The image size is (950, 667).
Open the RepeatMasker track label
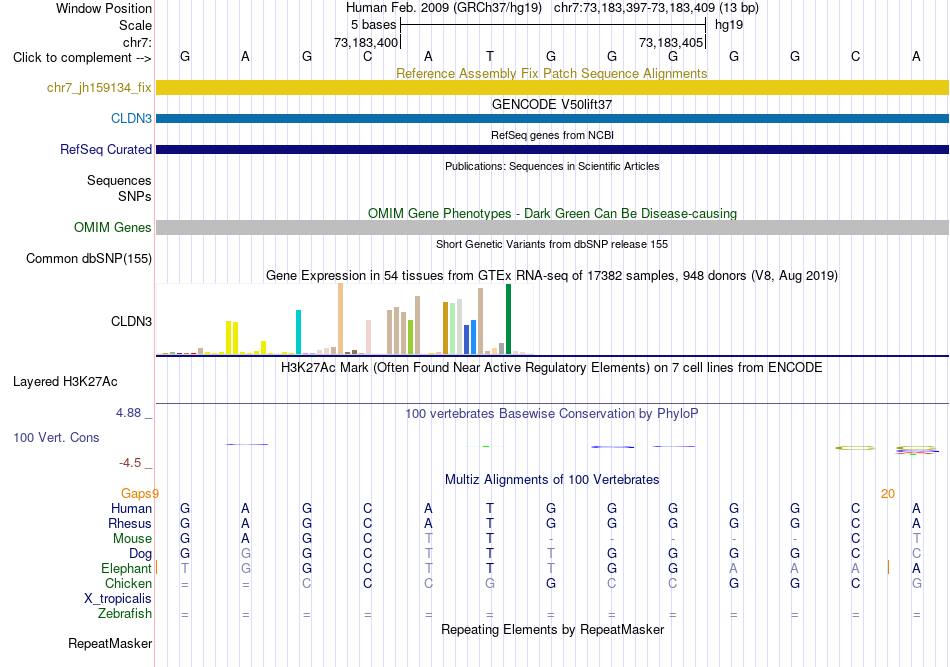(x=110, y=643)
